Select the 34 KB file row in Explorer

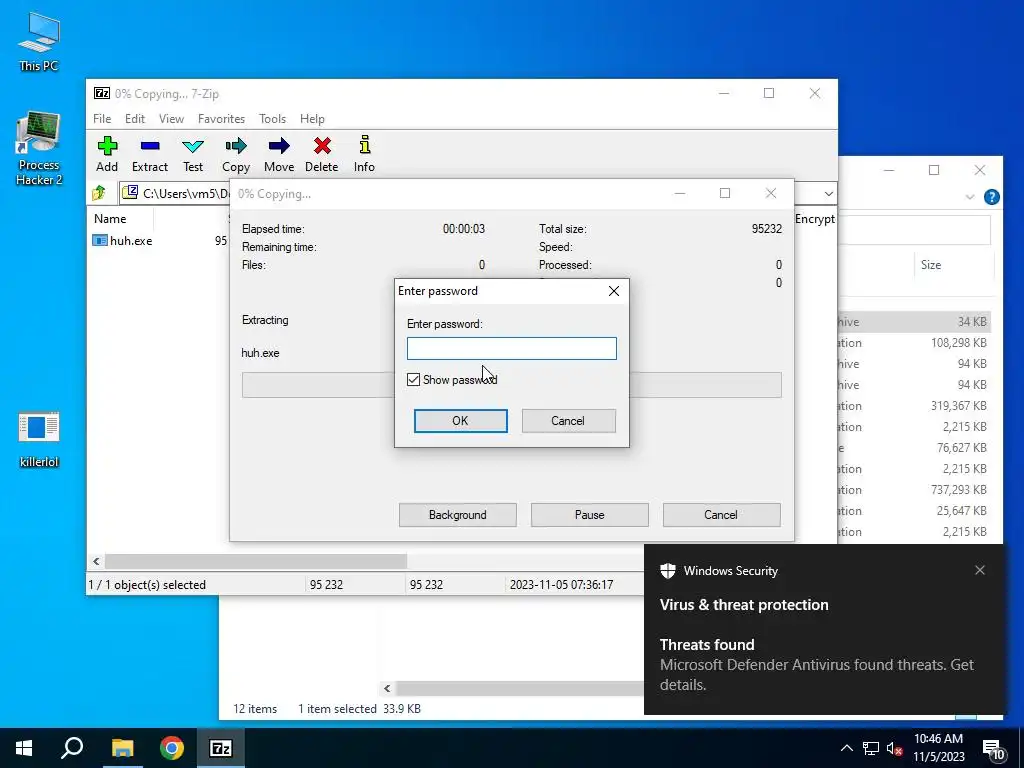tap(914, 321)
